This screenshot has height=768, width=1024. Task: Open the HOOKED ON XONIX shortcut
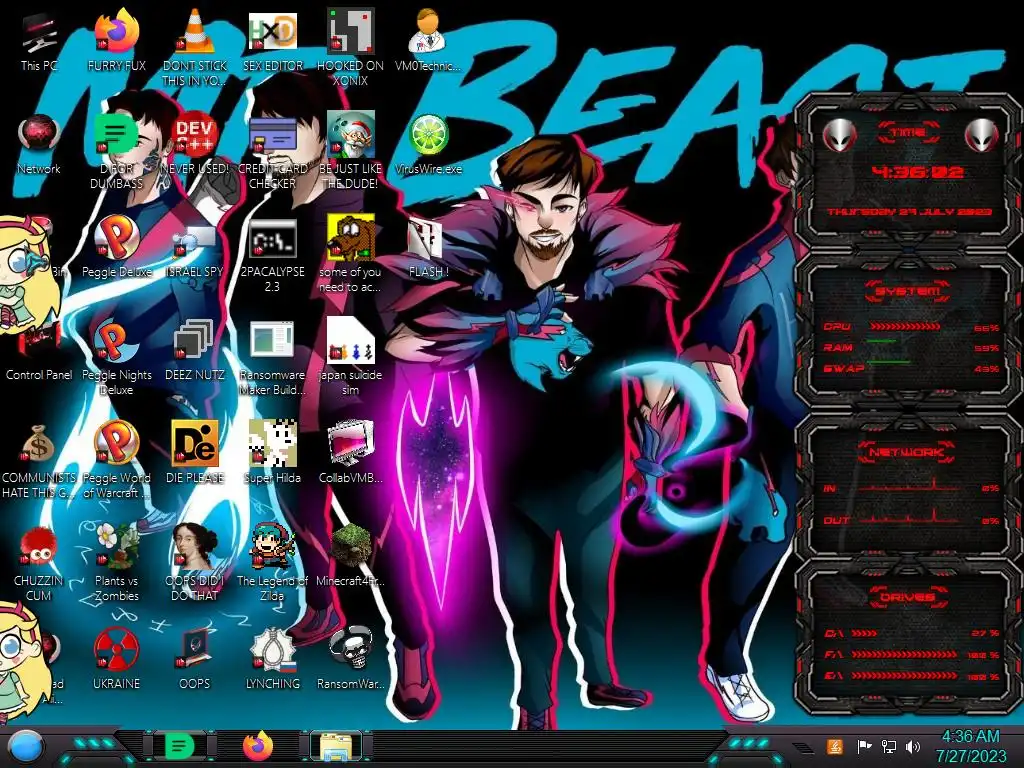click(350, 47)
